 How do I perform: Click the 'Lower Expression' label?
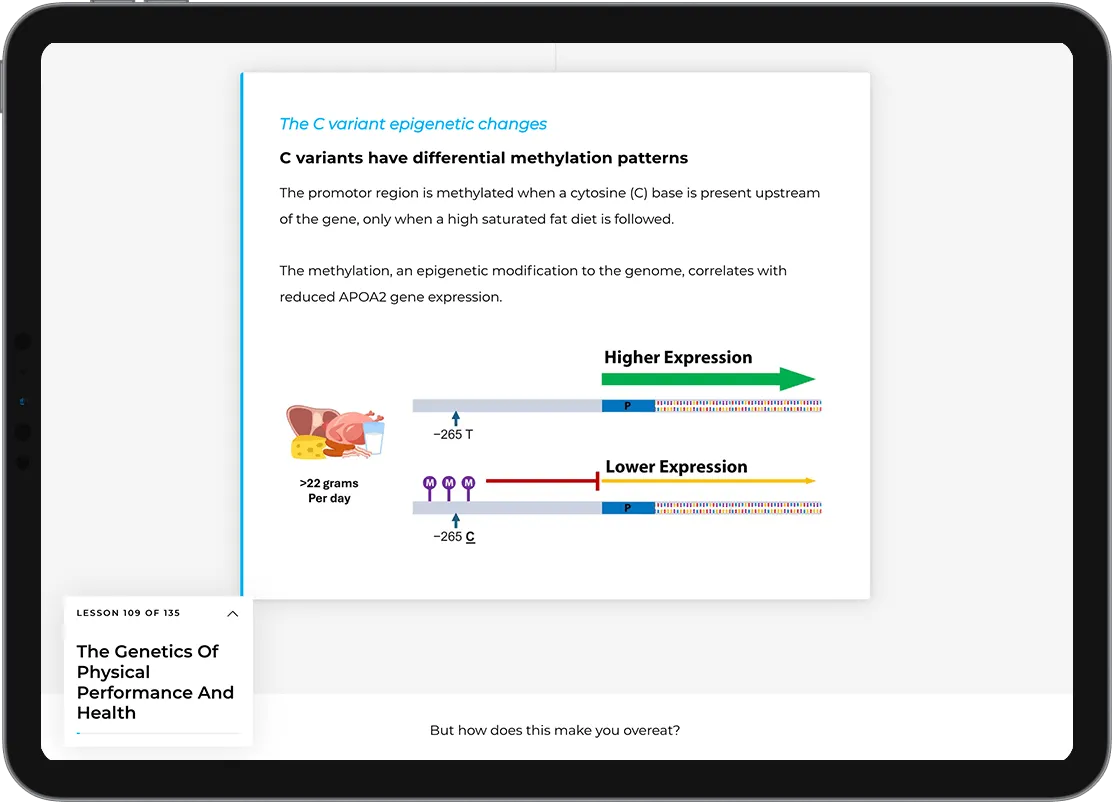[676, 467]
